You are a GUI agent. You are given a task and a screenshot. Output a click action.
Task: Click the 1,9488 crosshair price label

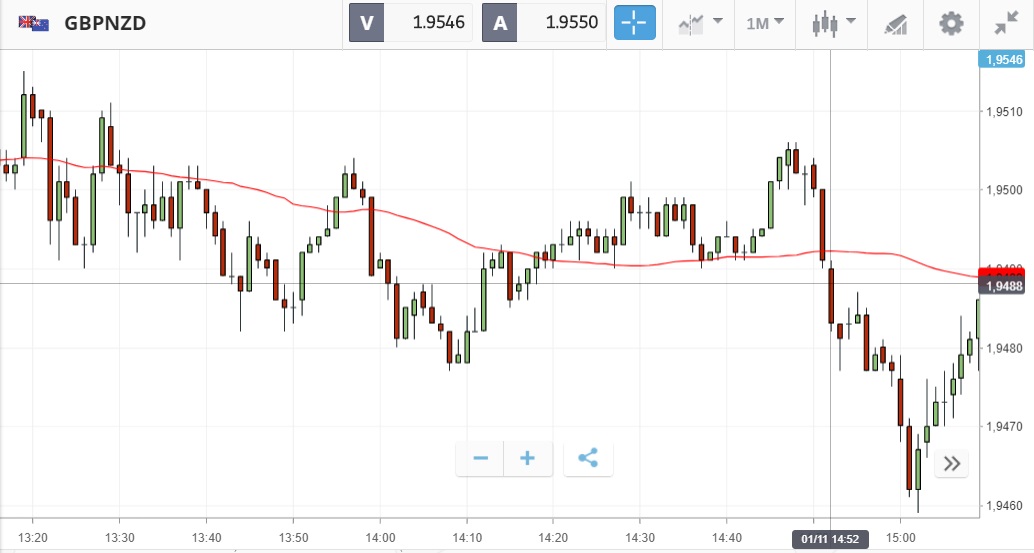pos(1004,287)
